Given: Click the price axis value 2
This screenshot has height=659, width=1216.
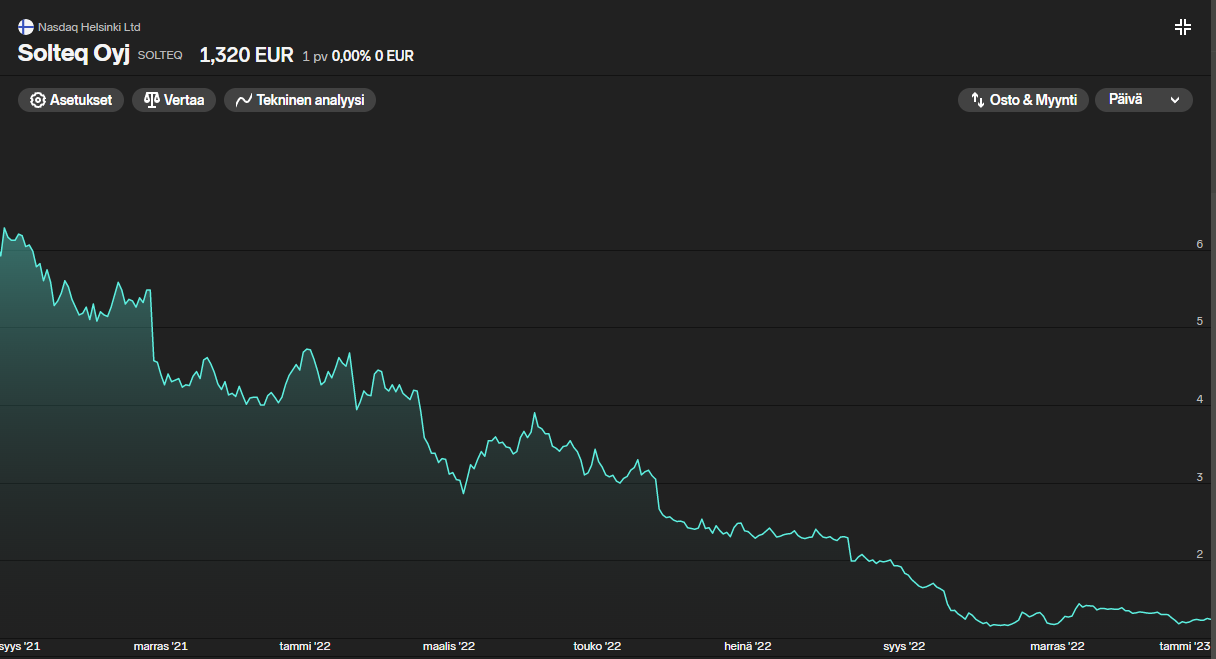Looking at the screenshot, I should [x=1199, y=554].
